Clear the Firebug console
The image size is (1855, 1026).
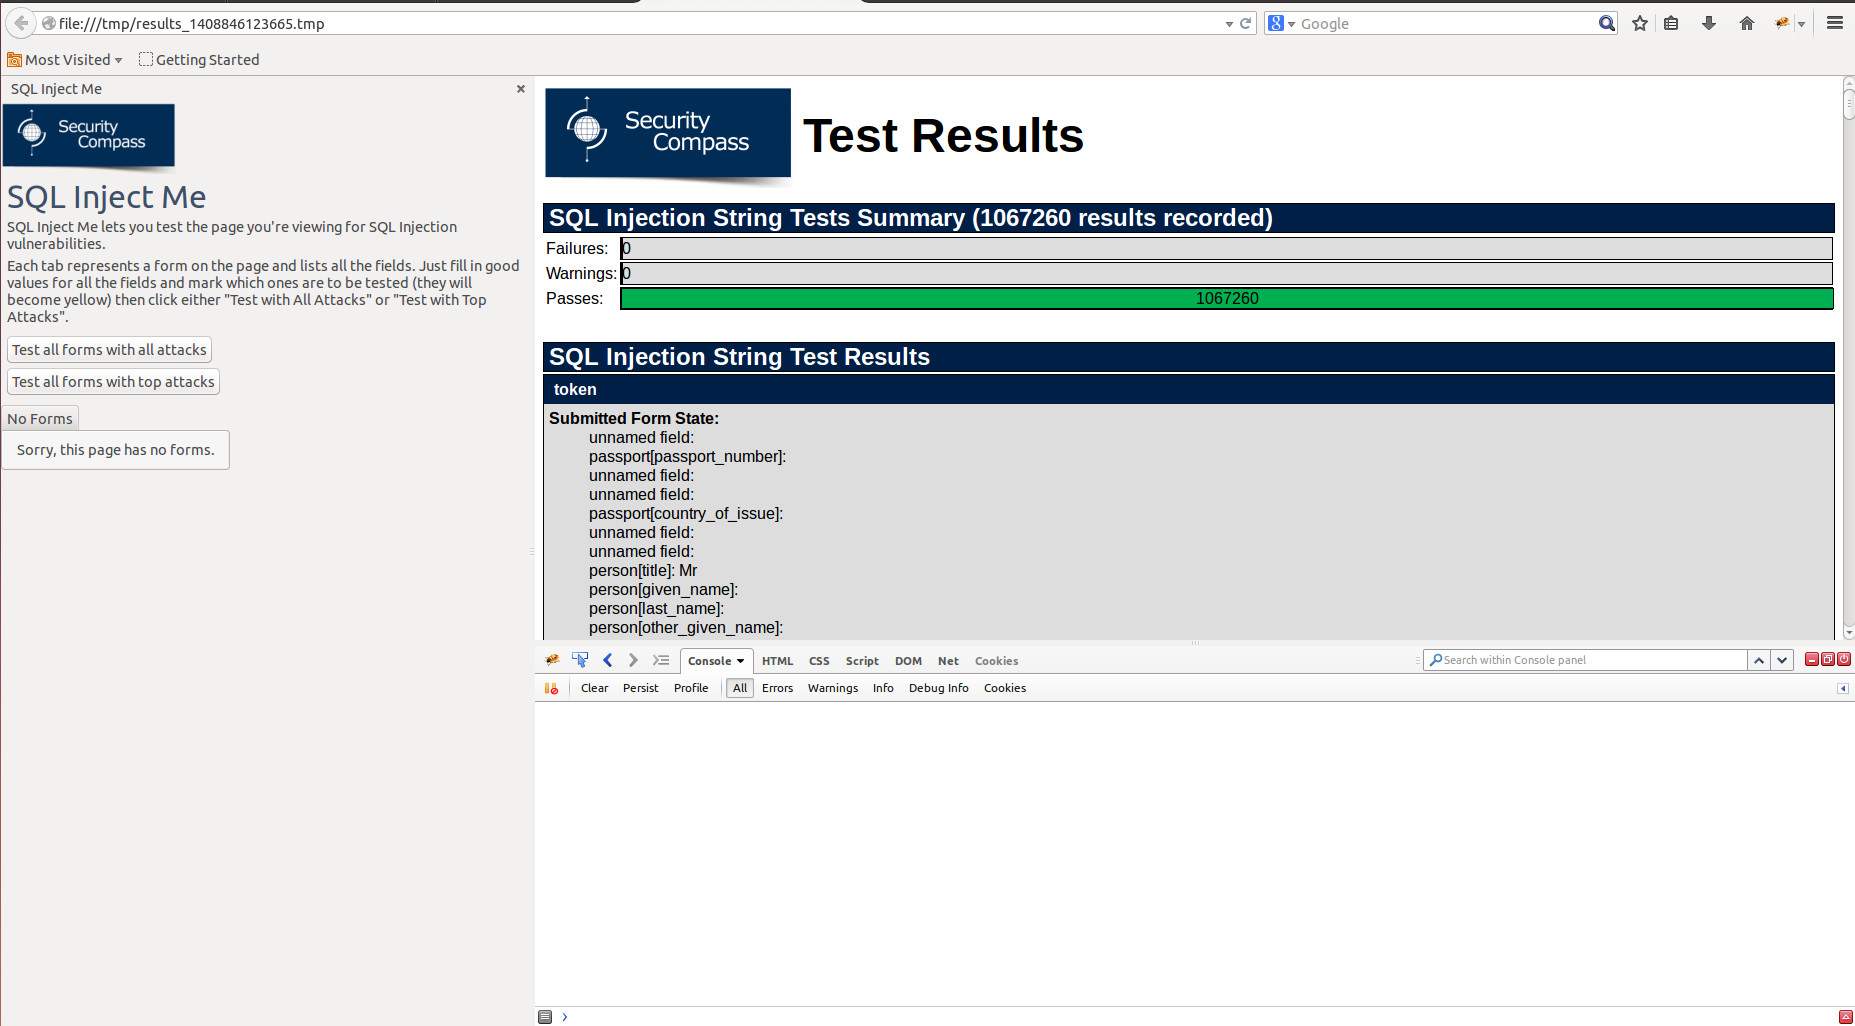pyautogui.click(x=594, y=688)
